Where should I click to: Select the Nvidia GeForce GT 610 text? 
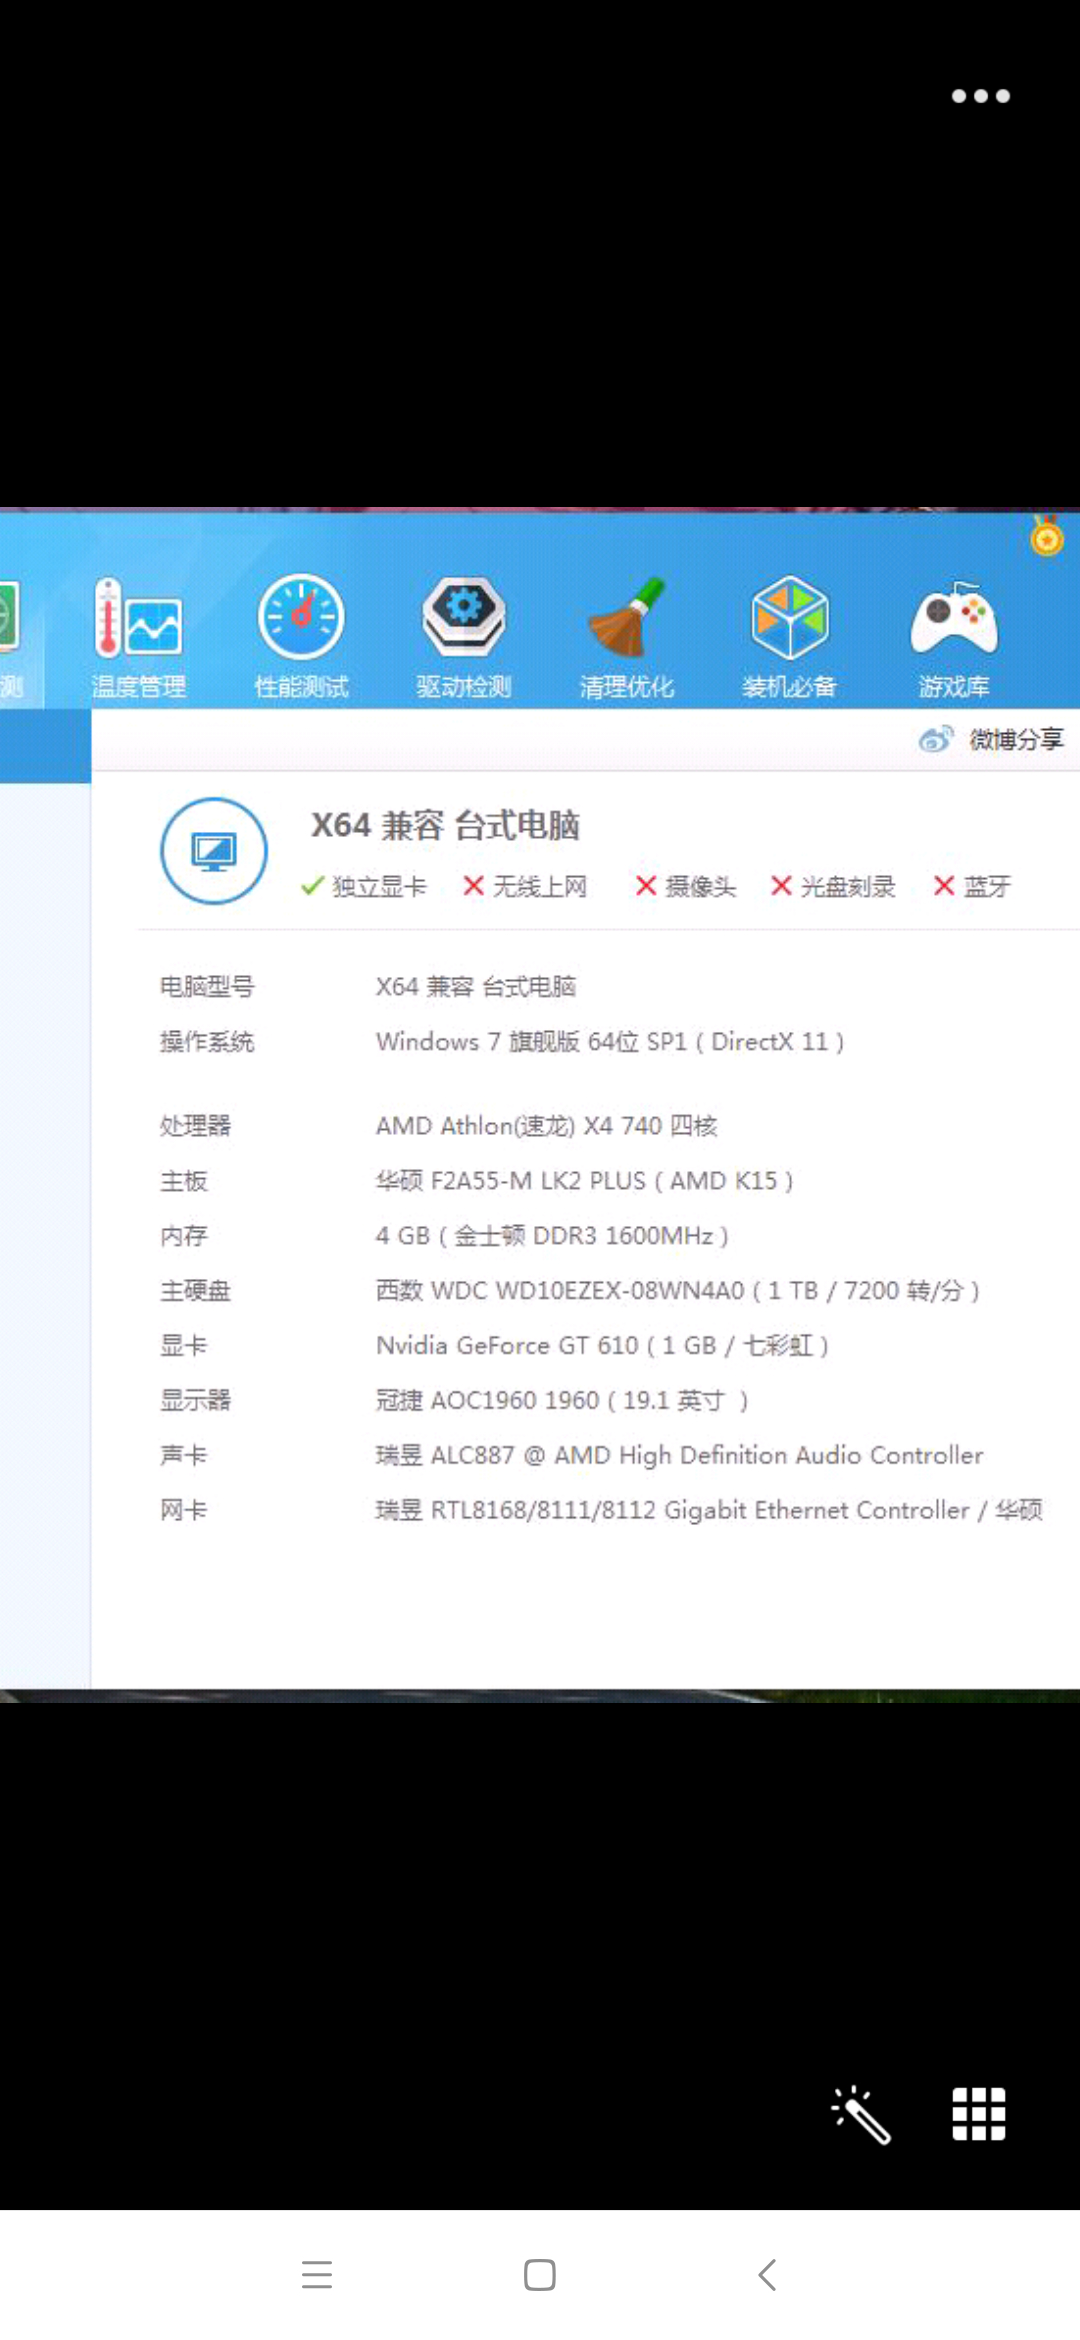603,1346
